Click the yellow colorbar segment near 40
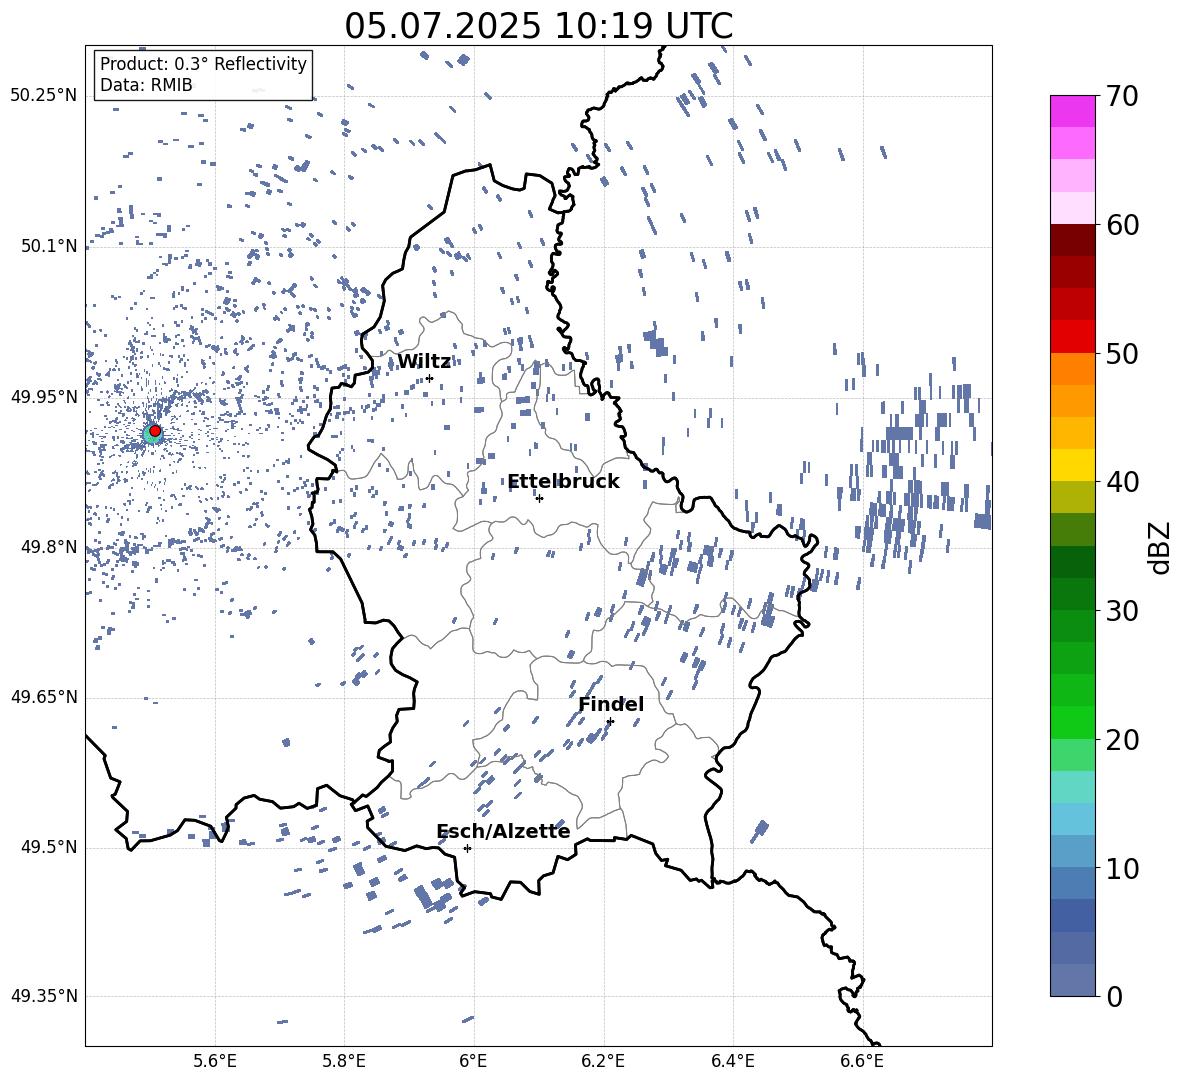1184x1081 pixels. (x=1072, y=465)
